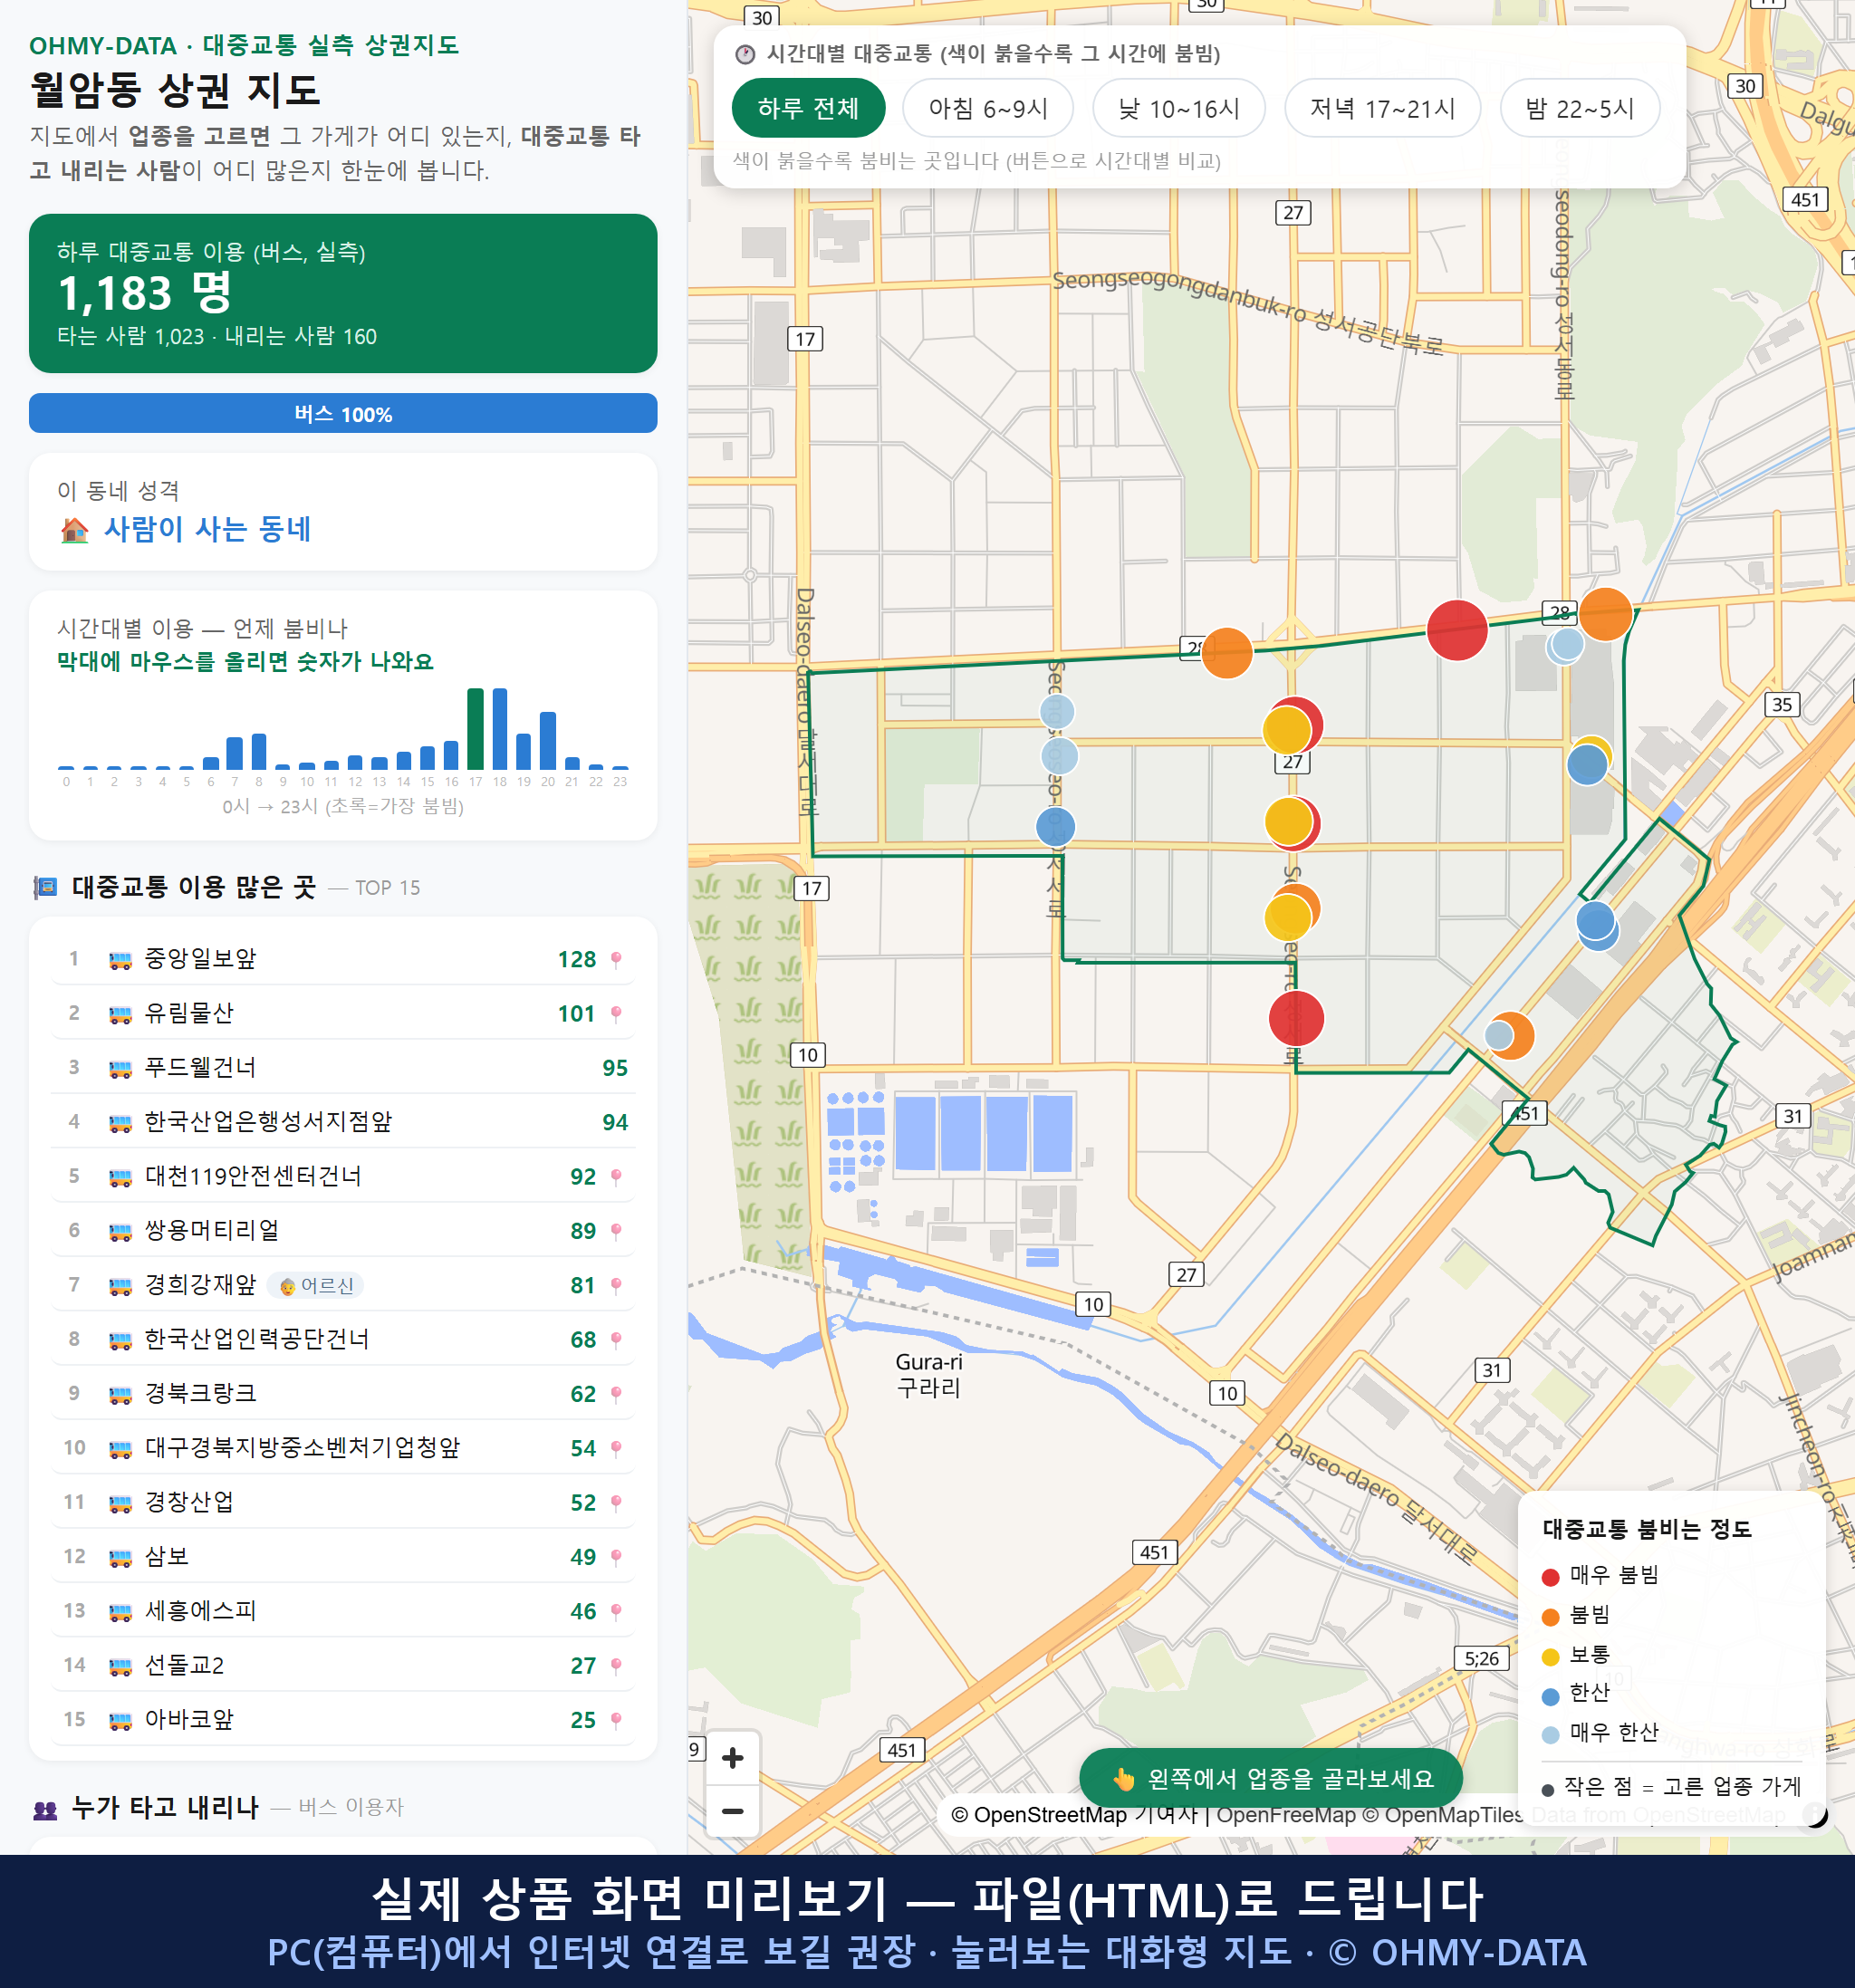Click the bus icon on 한국산업은행성서지점앞 row

(120, 1123)
